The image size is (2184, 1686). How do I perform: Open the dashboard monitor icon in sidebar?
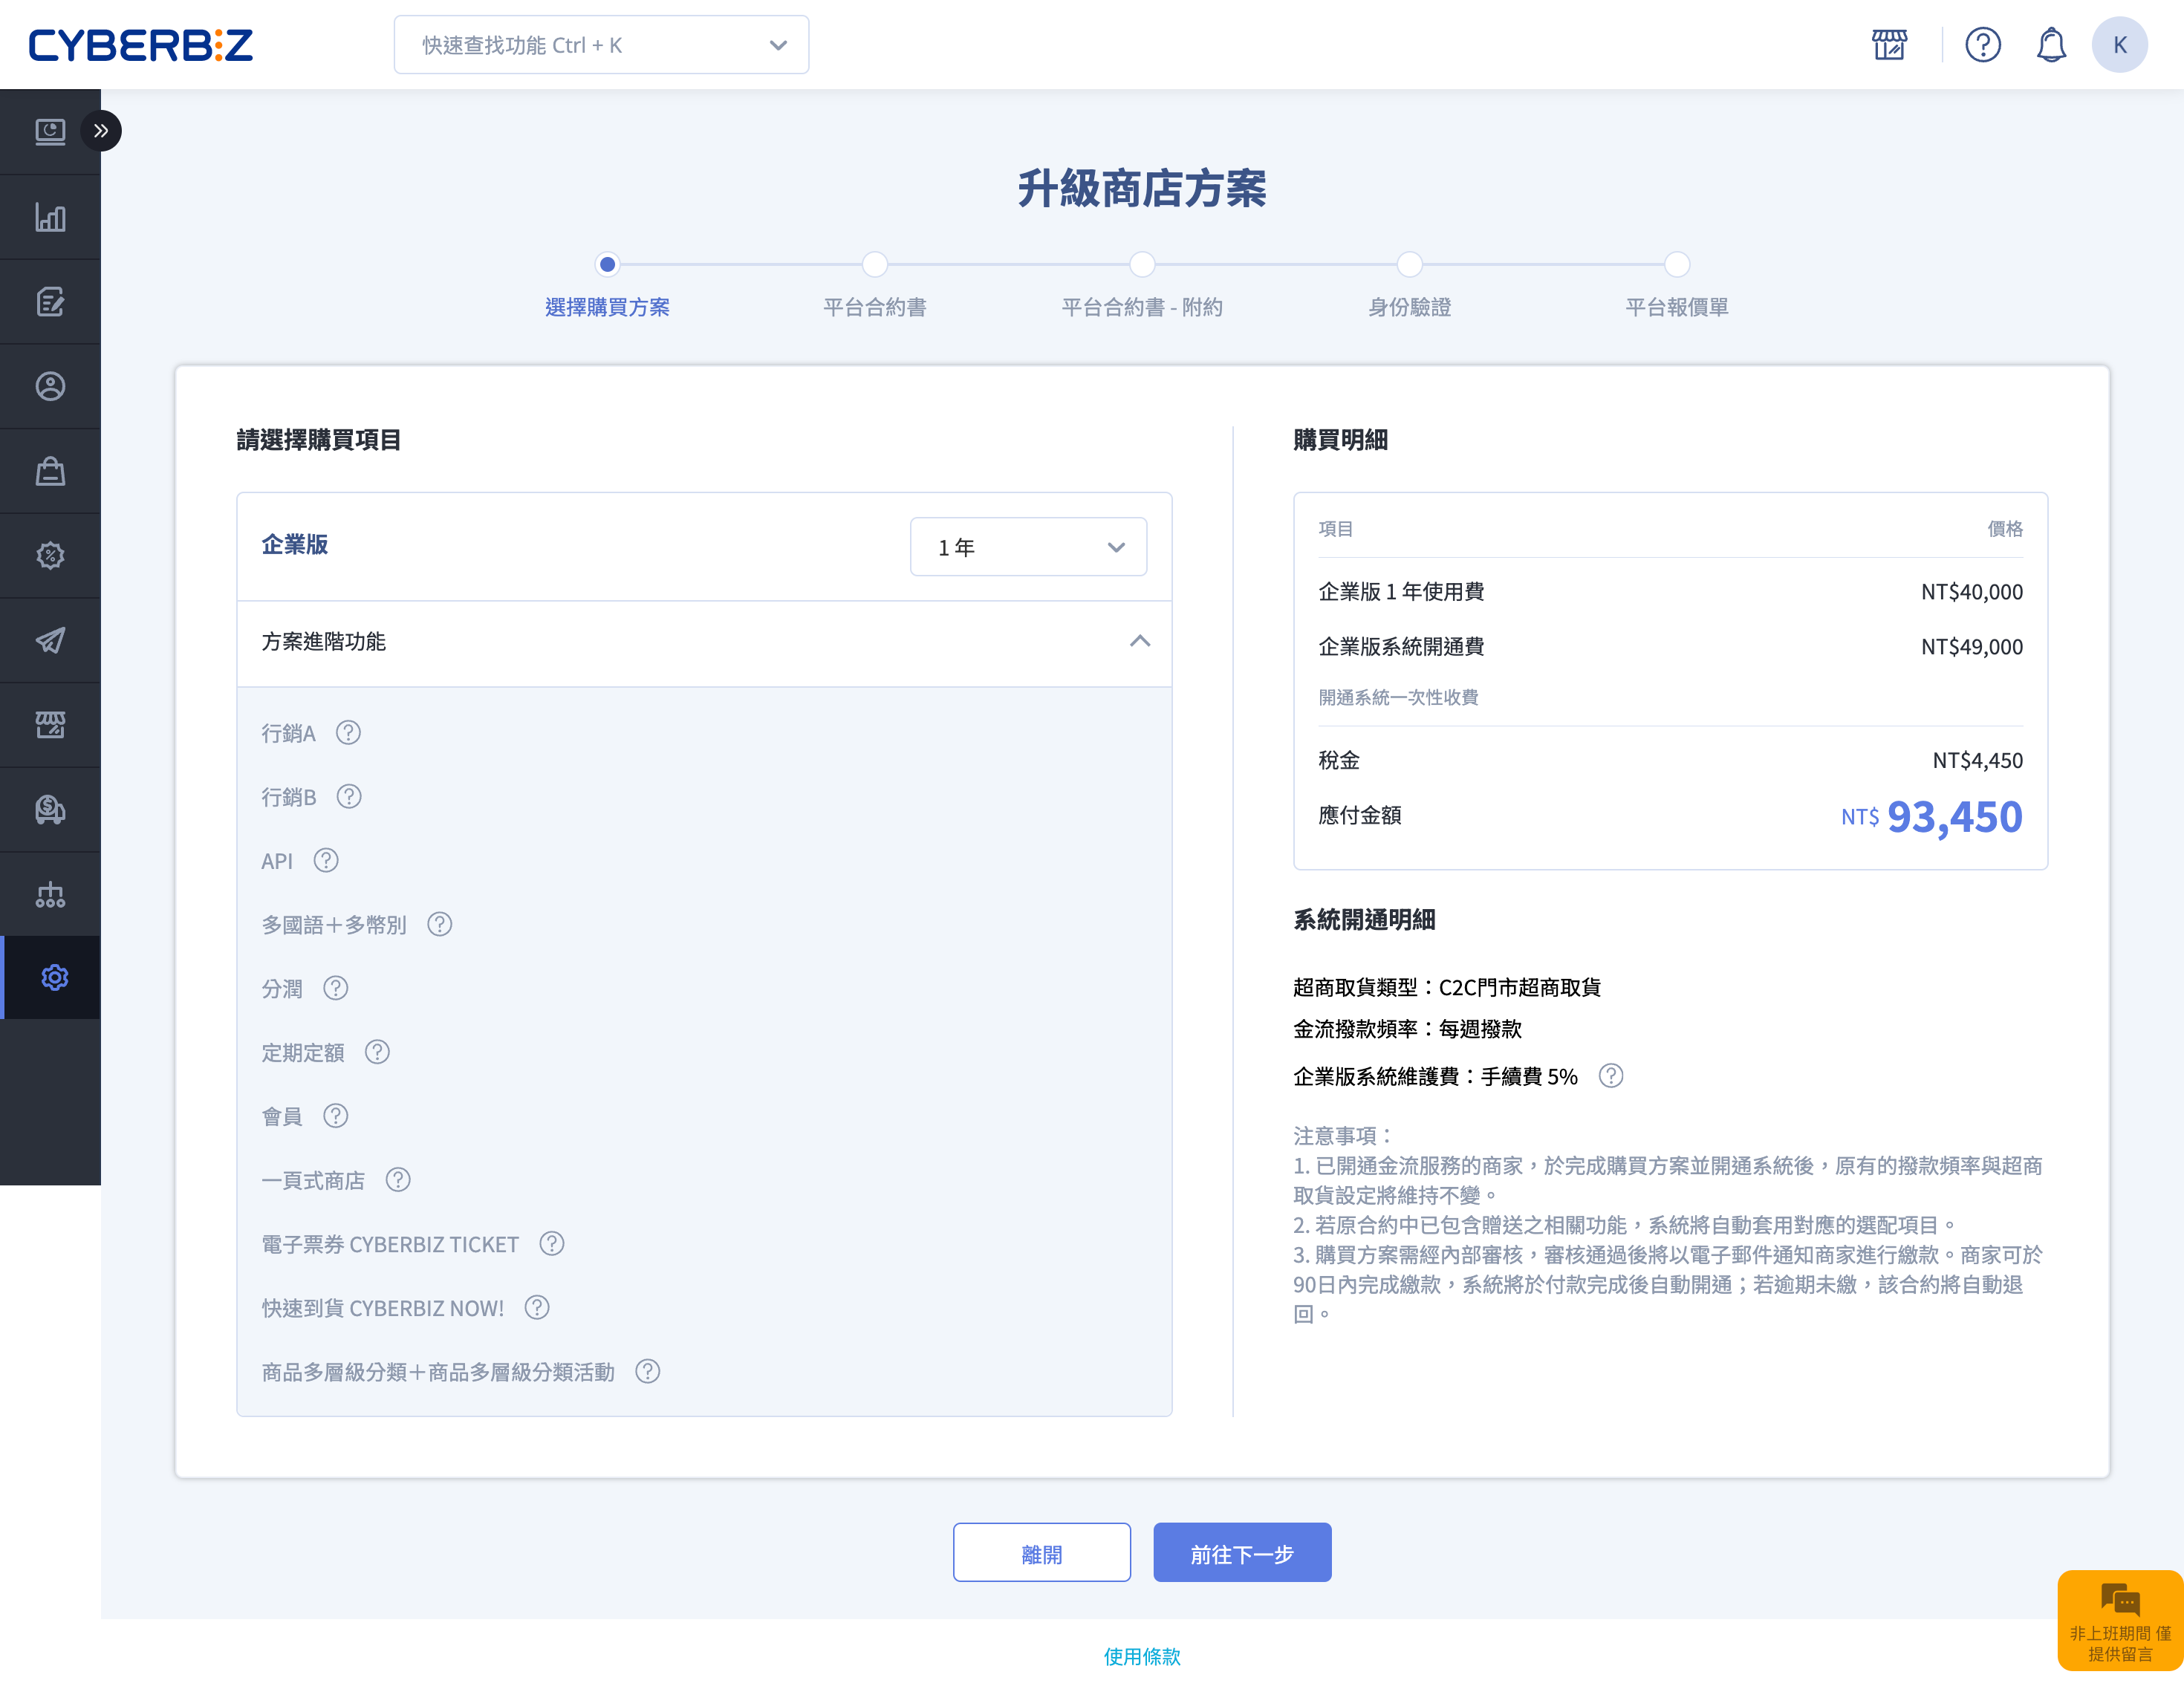tap(50, 132)
